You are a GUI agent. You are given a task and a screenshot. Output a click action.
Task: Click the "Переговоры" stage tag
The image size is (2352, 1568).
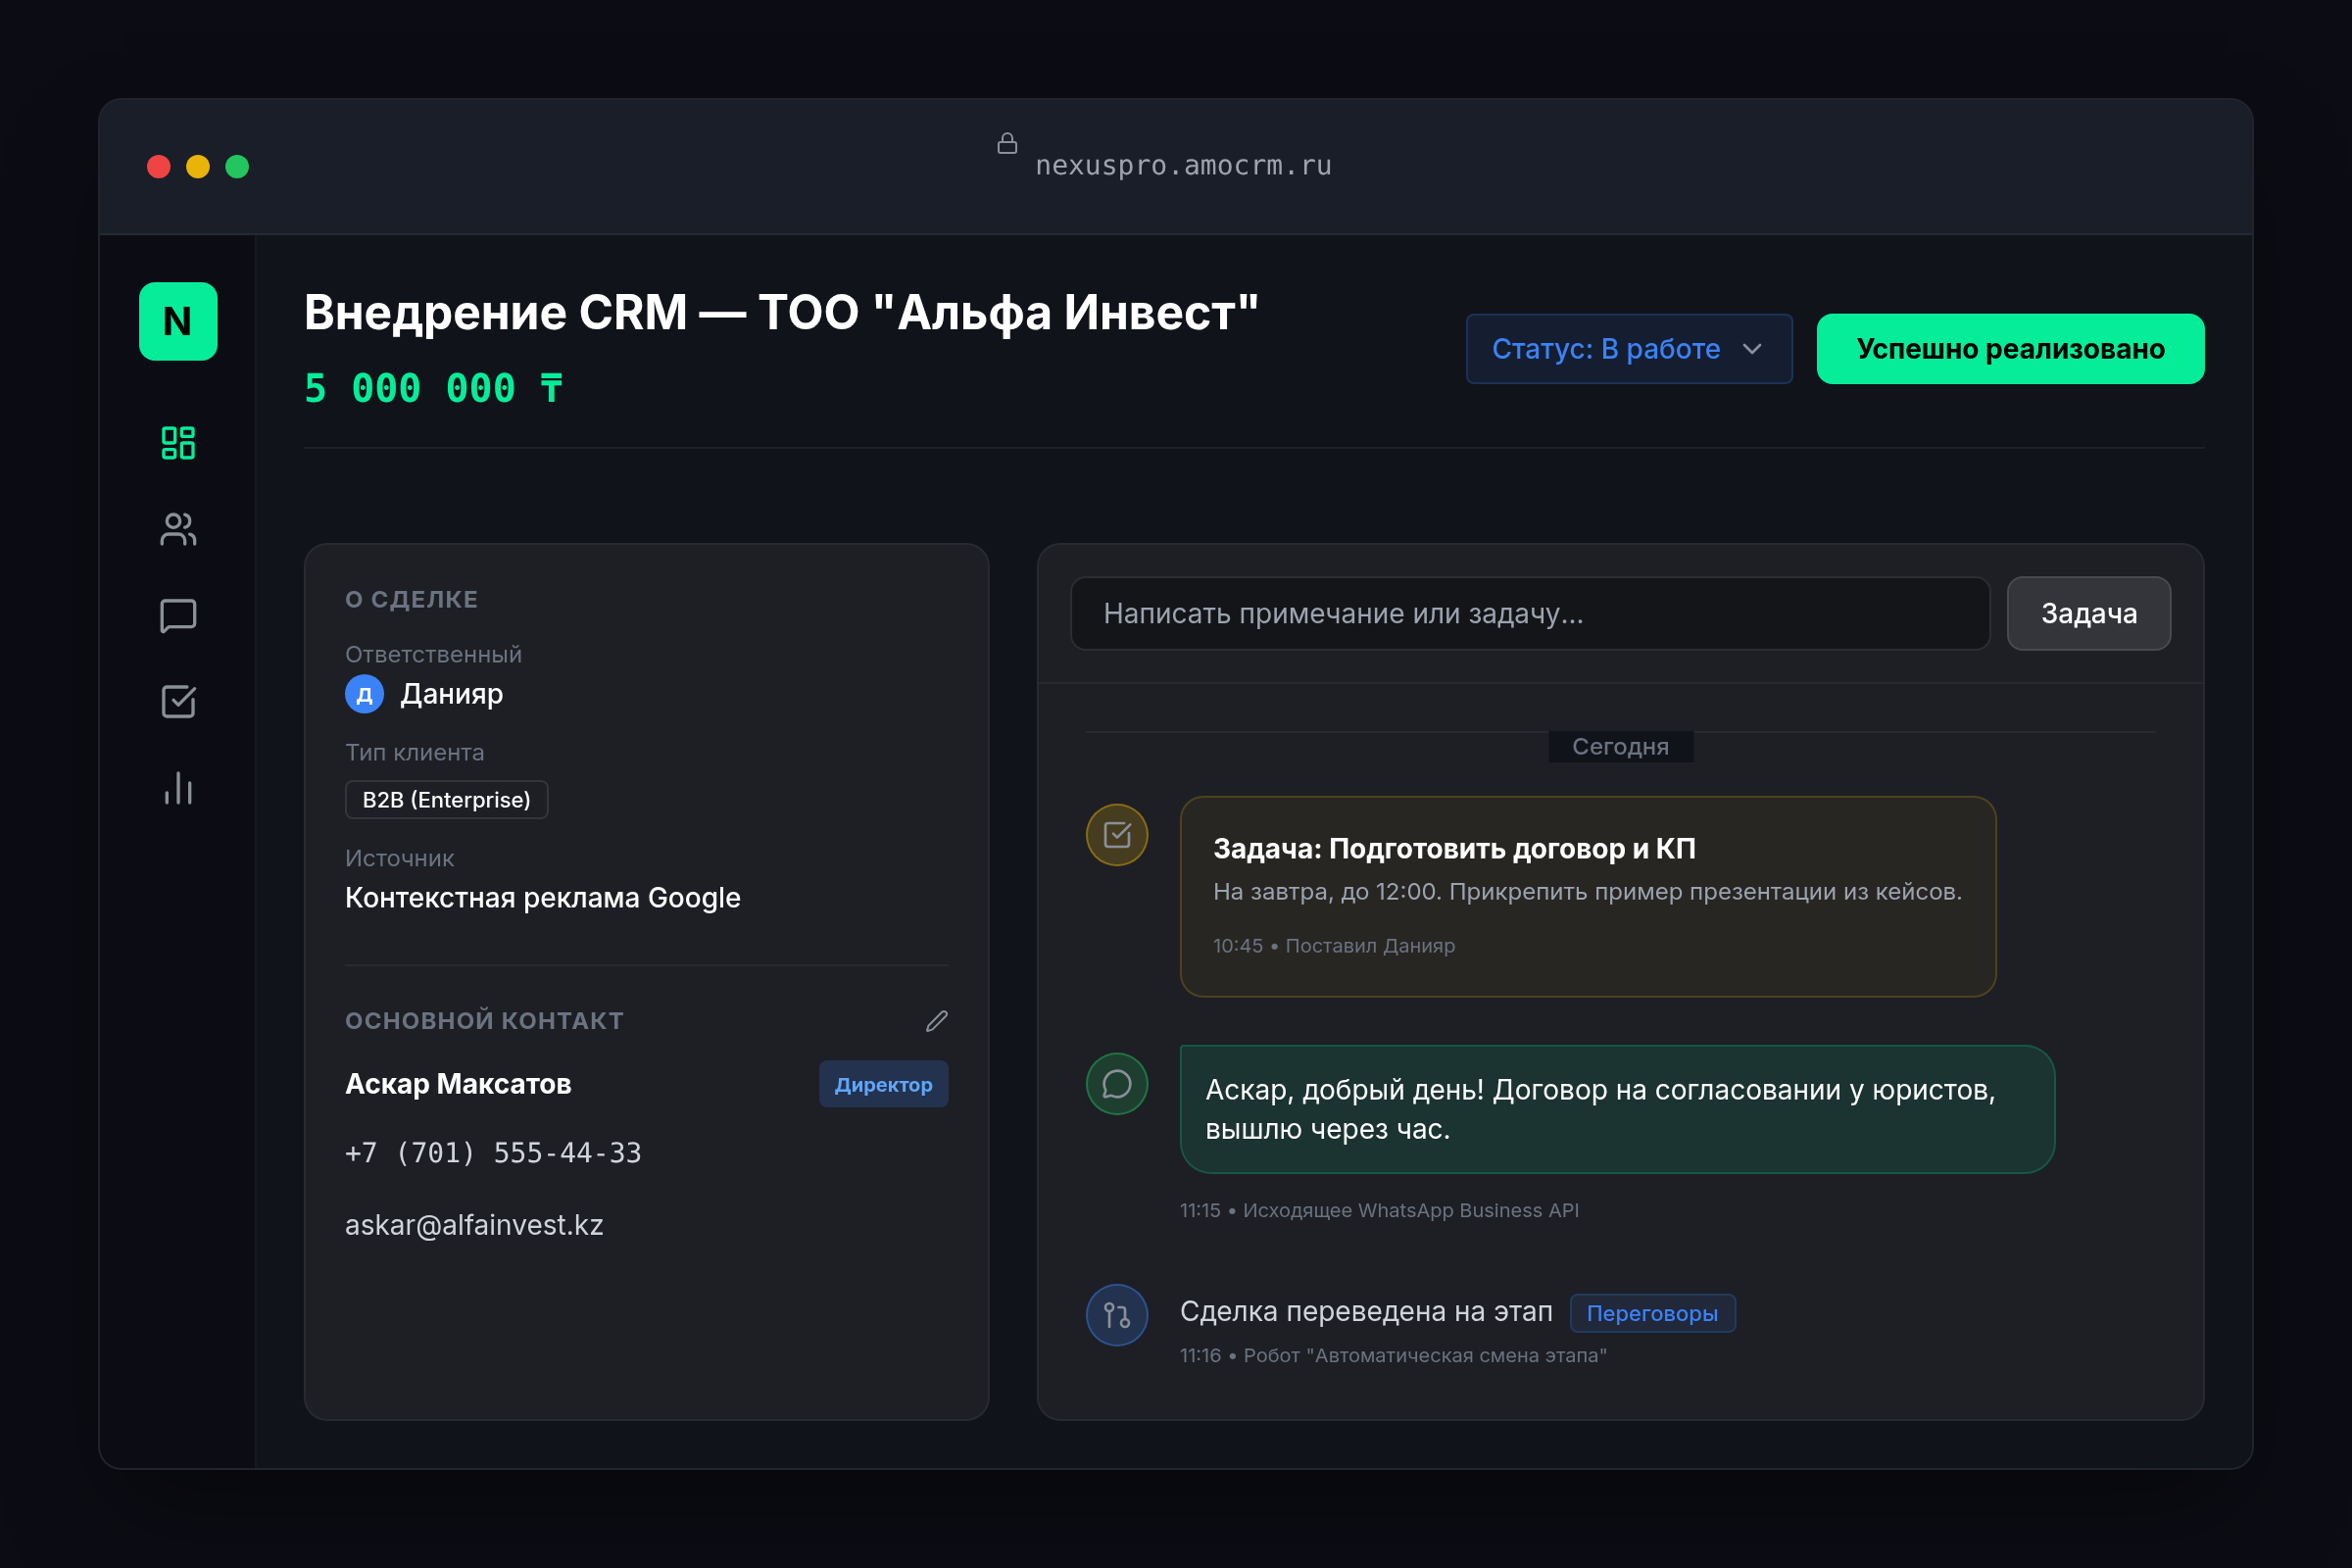pyautogui.click(x=1652, y=1313)
